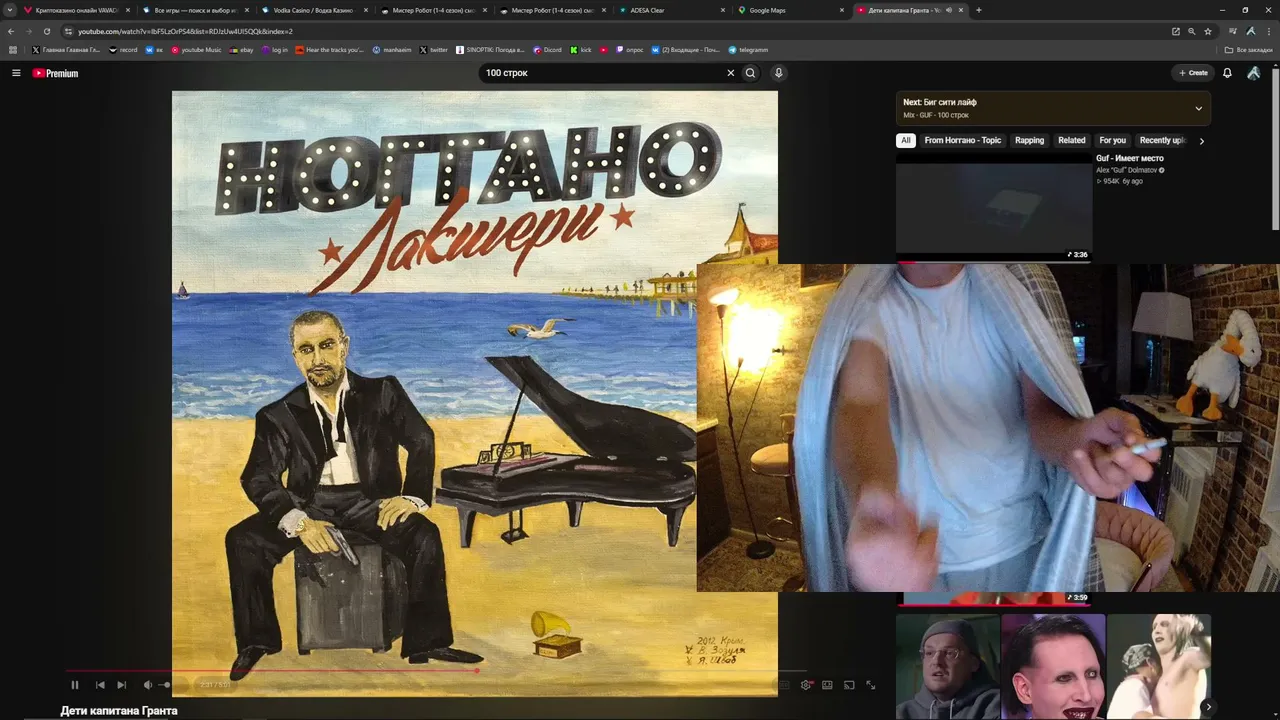Show more filter chips with right arrow
1280x720 pixels.
click(x=1201, y=141)
